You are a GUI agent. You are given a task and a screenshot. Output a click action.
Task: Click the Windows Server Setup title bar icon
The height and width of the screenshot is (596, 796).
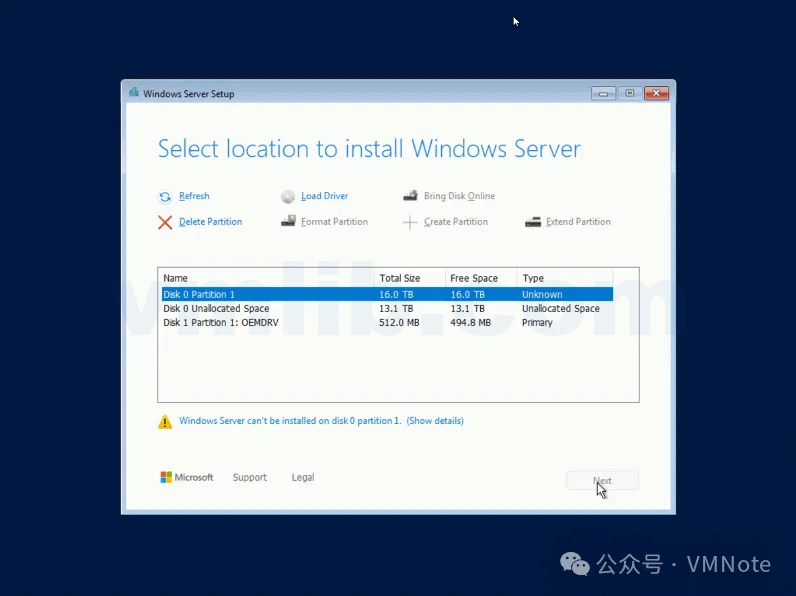[x=134, y=94]
